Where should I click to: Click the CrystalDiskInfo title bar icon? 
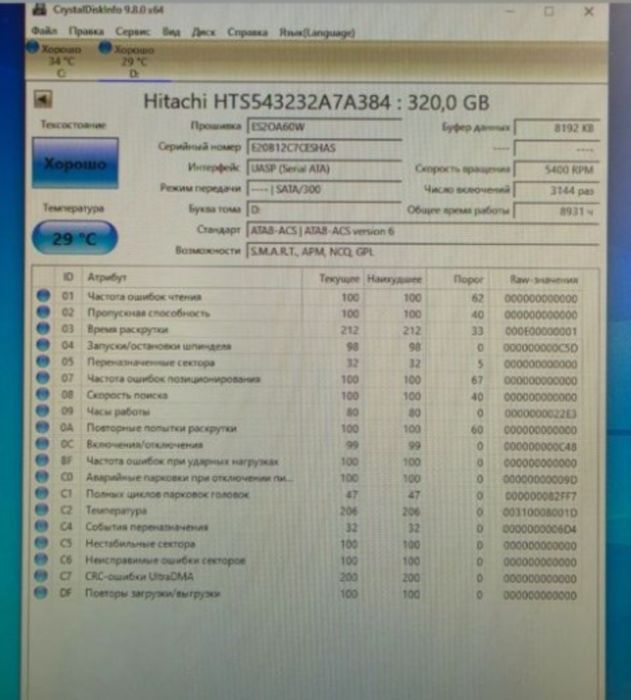click(40, 9)
